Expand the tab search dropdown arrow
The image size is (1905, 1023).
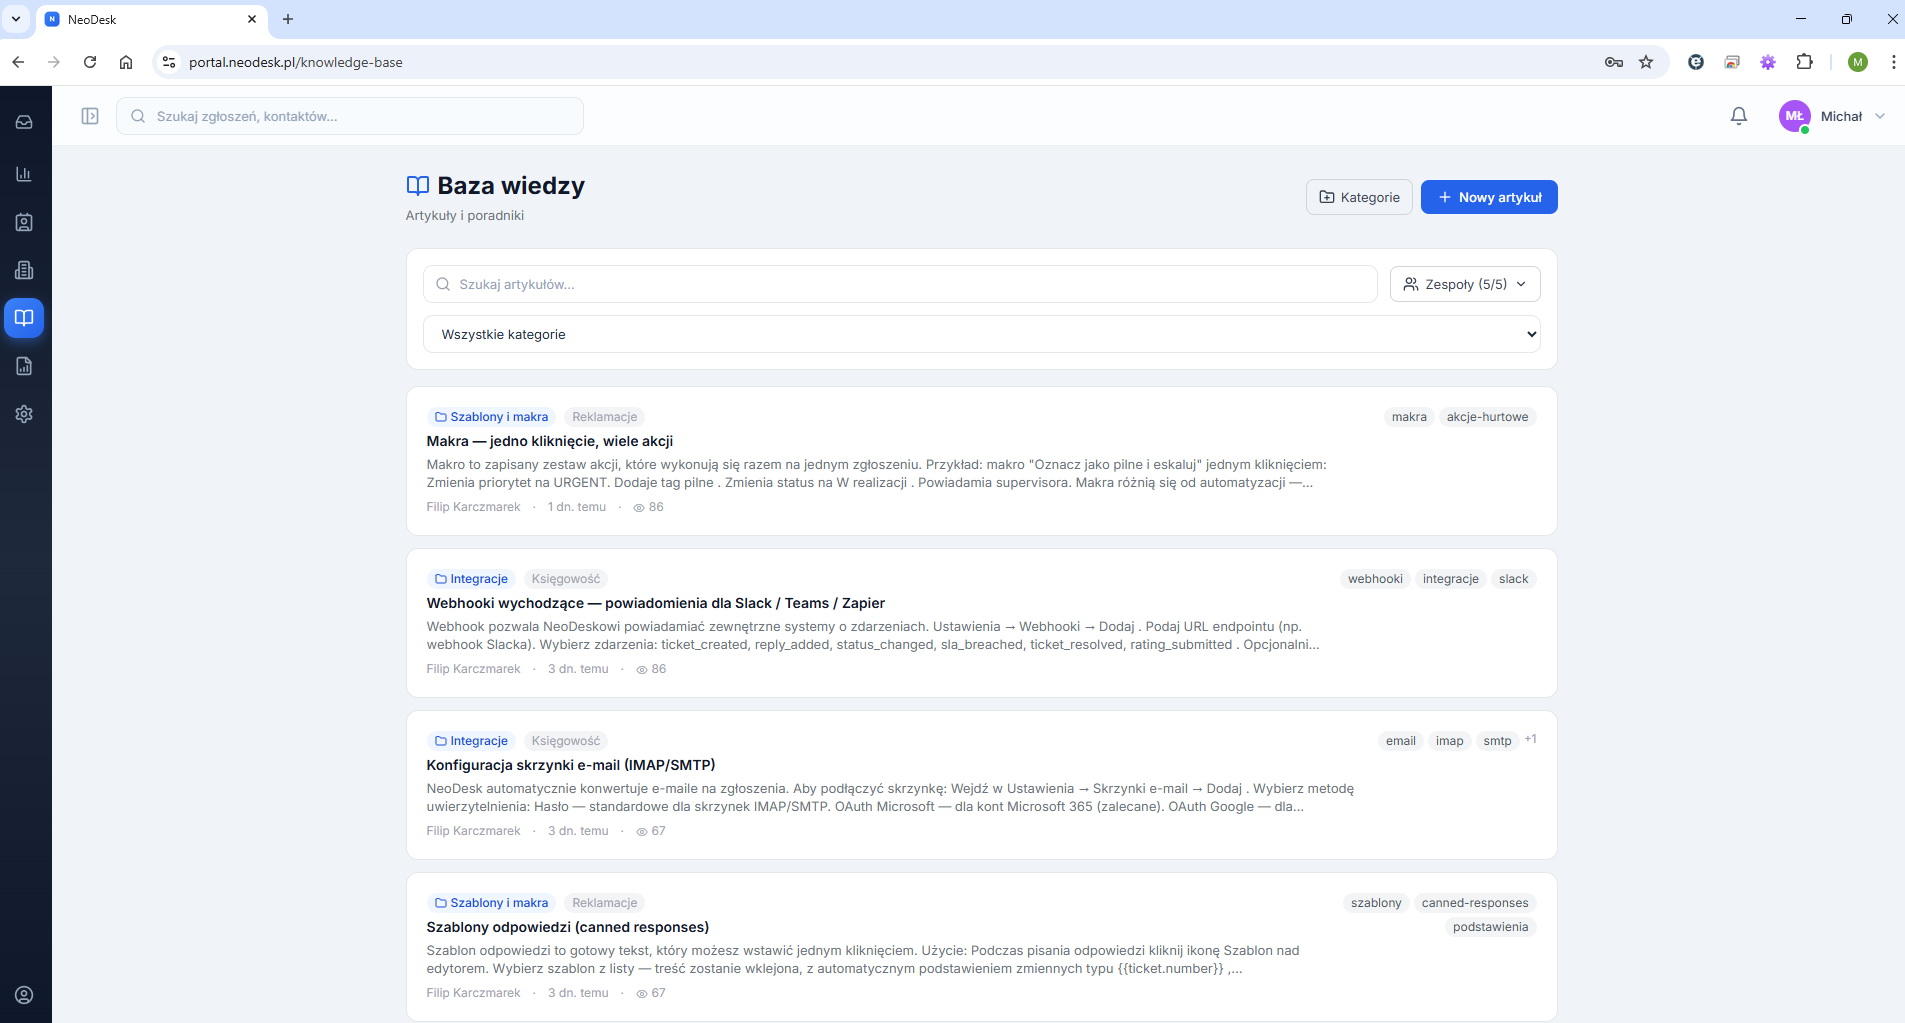click(16, 19)
